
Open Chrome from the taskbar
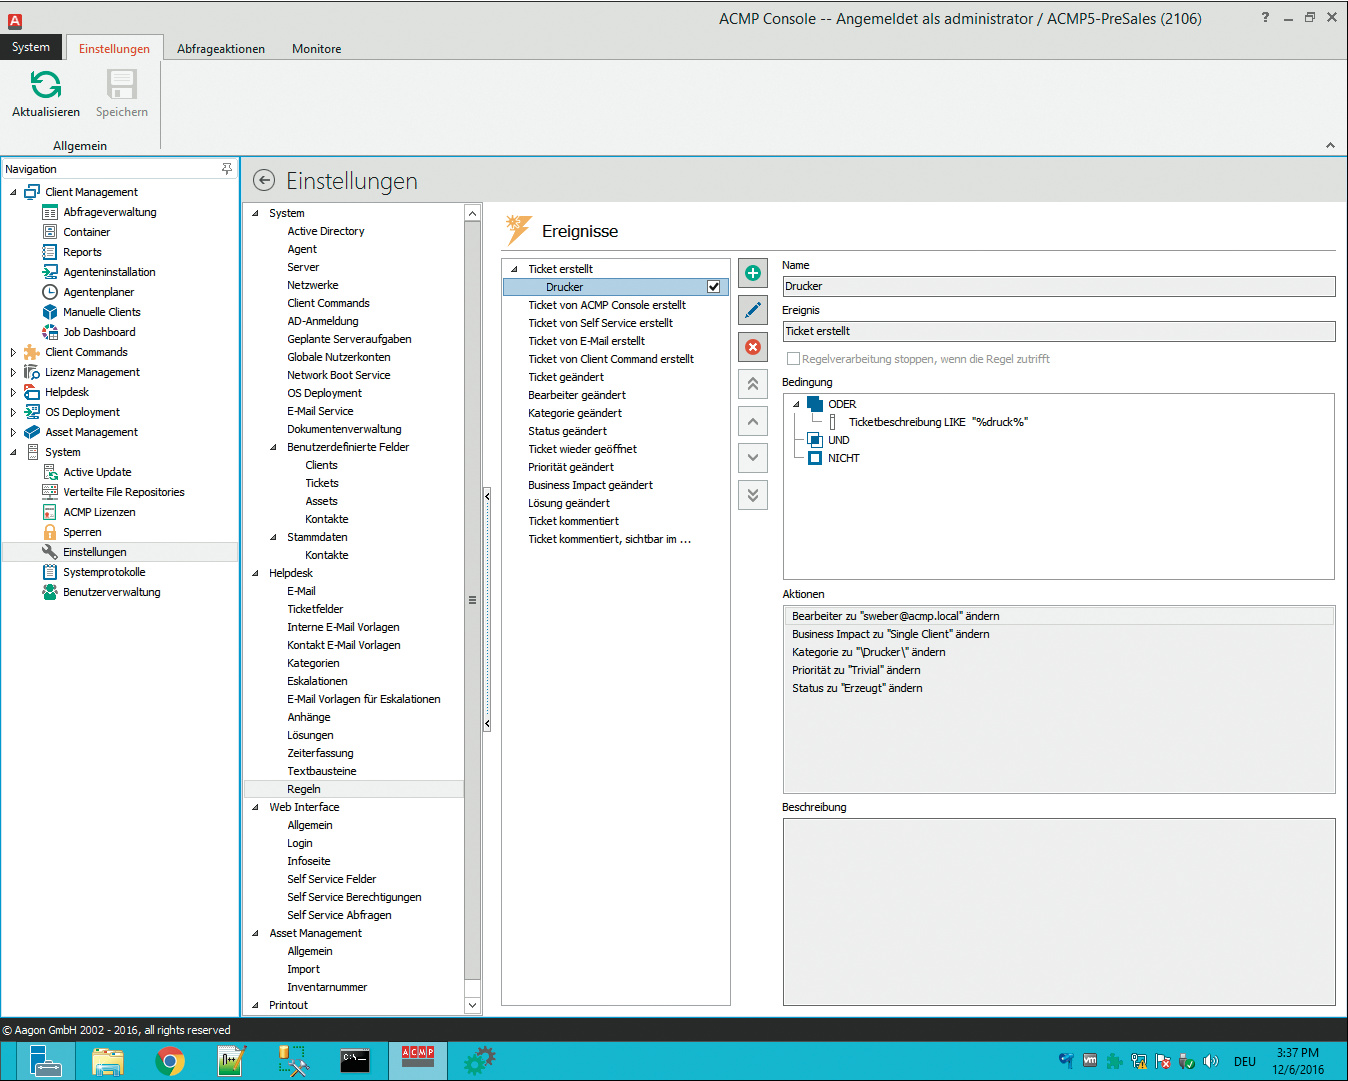tap(170, 1061)
